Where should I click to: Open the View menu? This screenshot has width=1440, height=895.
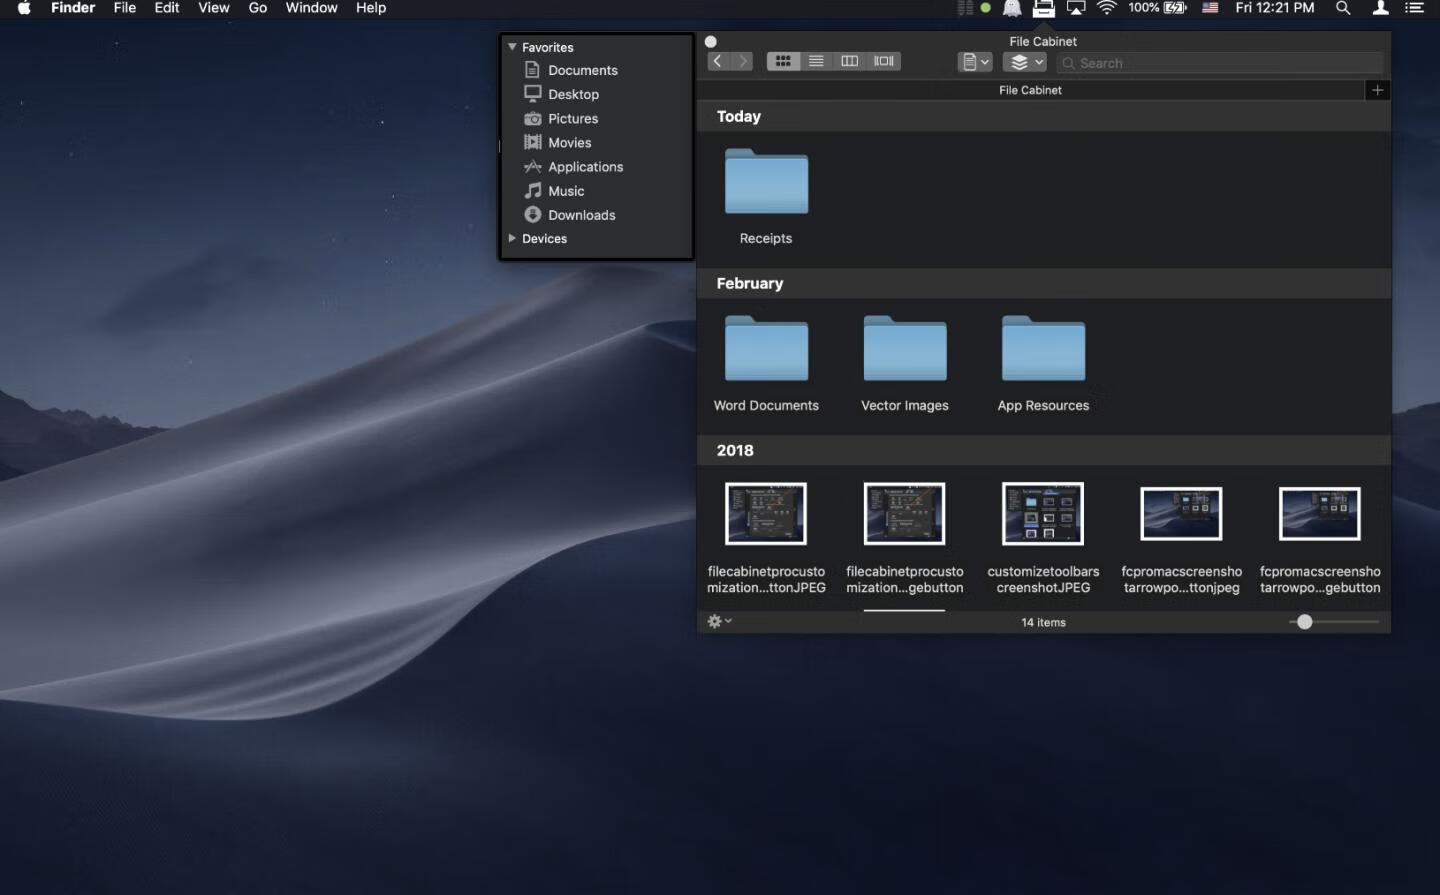pos(214,8)
